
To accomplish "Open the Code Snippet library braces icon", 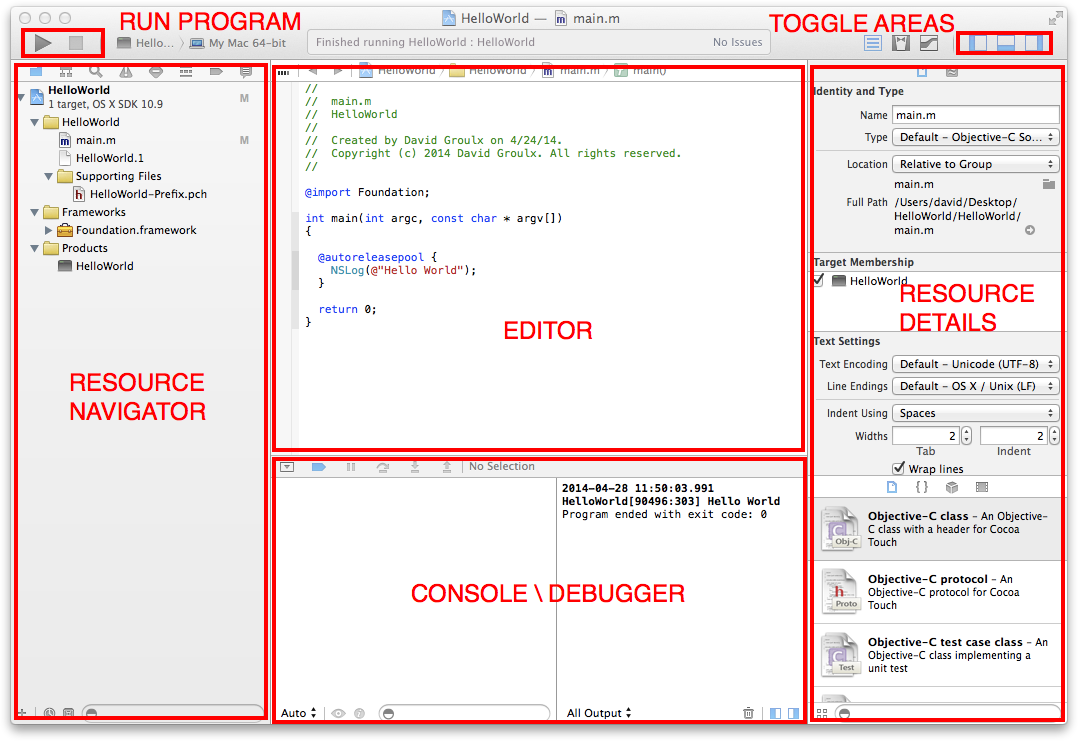I will 922,487.
